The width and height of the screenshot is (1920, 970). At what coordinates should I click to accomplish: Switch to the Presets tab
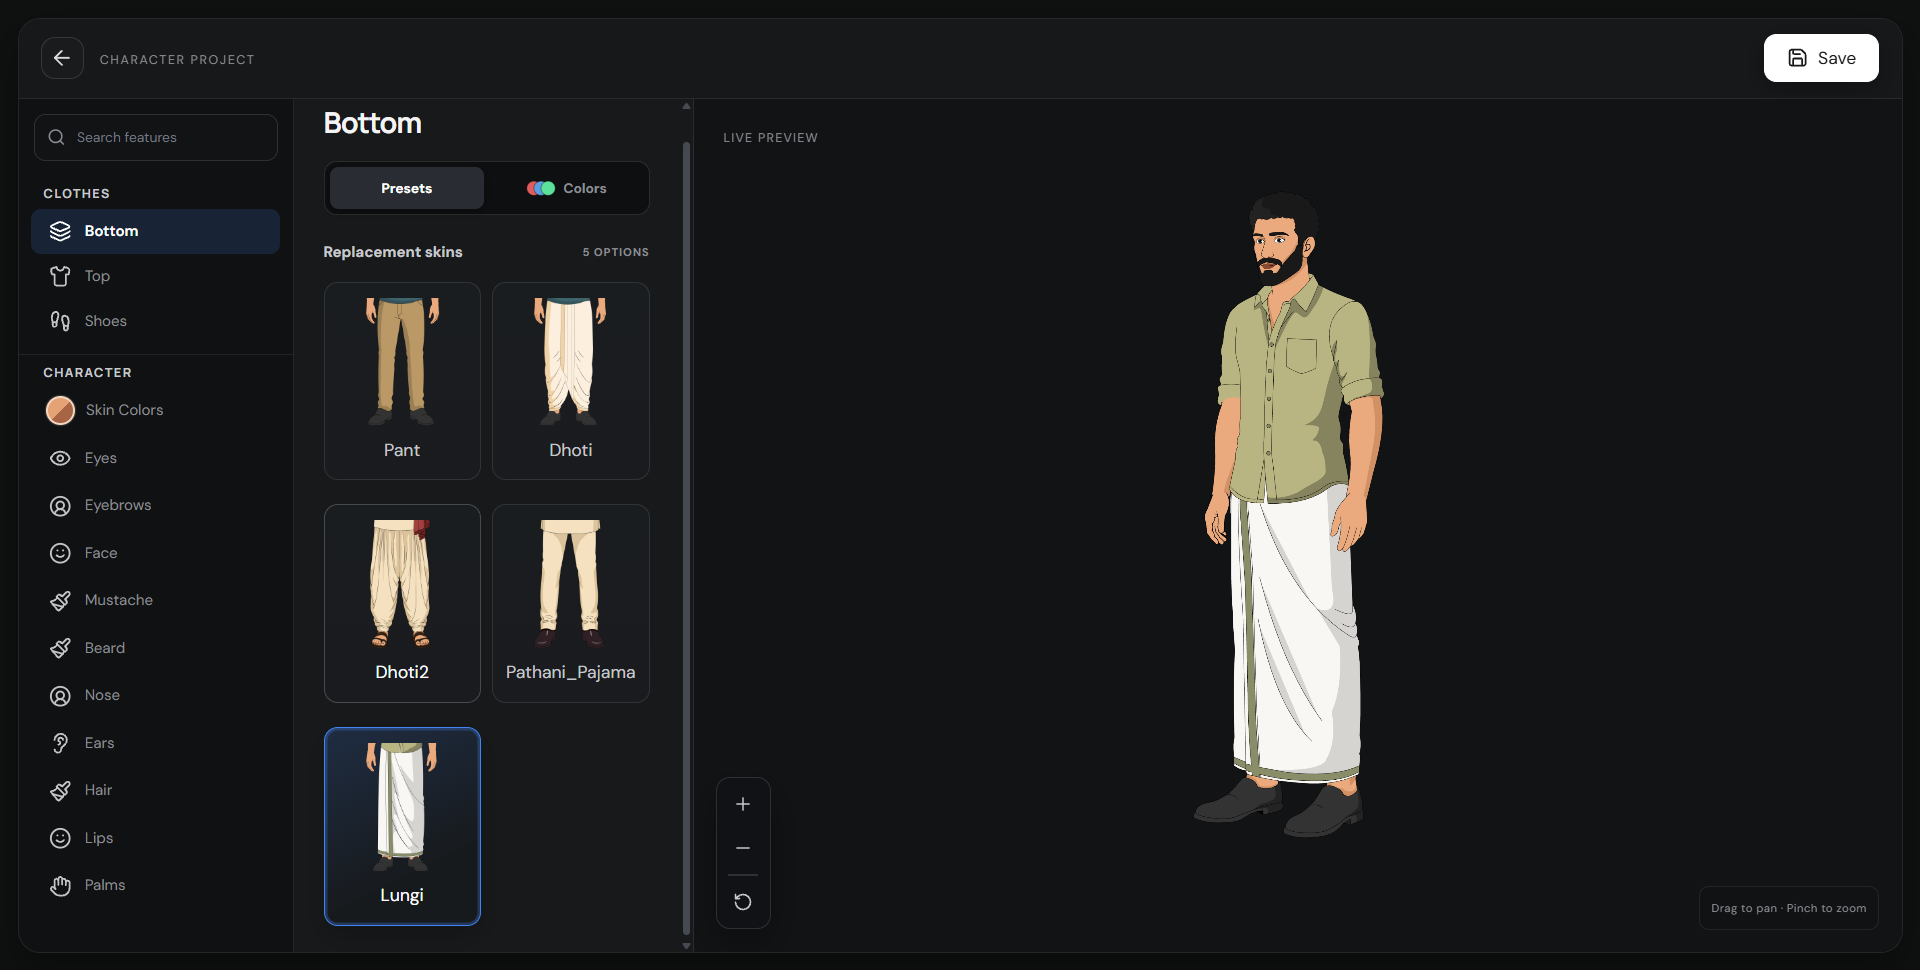[406, 188]
